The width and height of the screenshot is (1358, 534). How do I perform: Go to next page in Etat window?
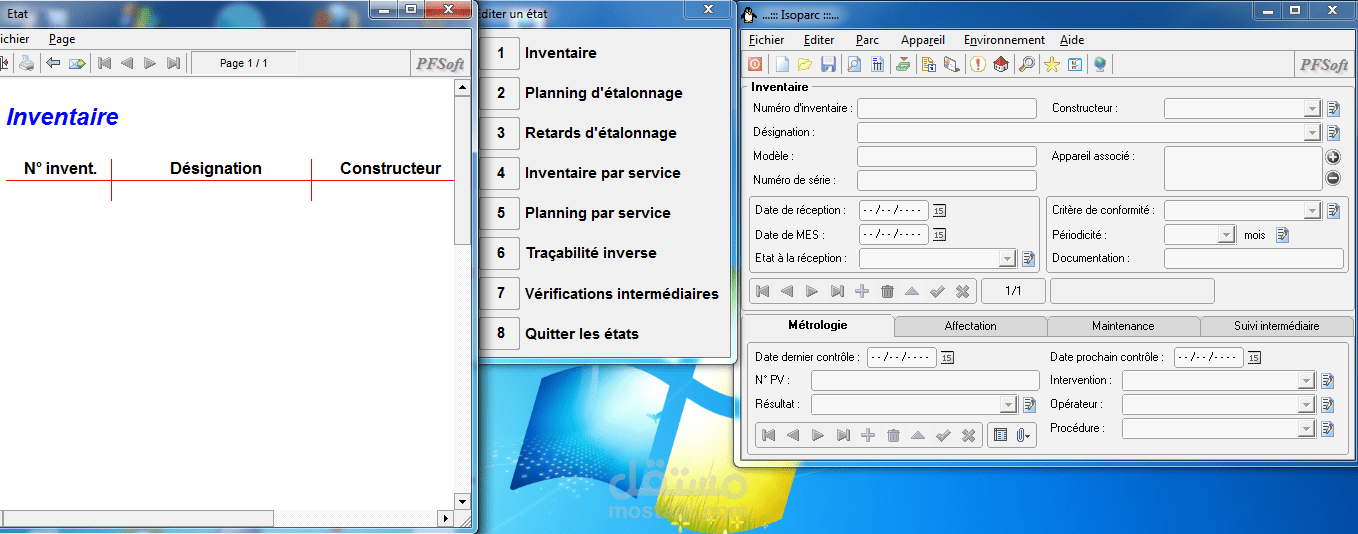(x=150, y=63)
